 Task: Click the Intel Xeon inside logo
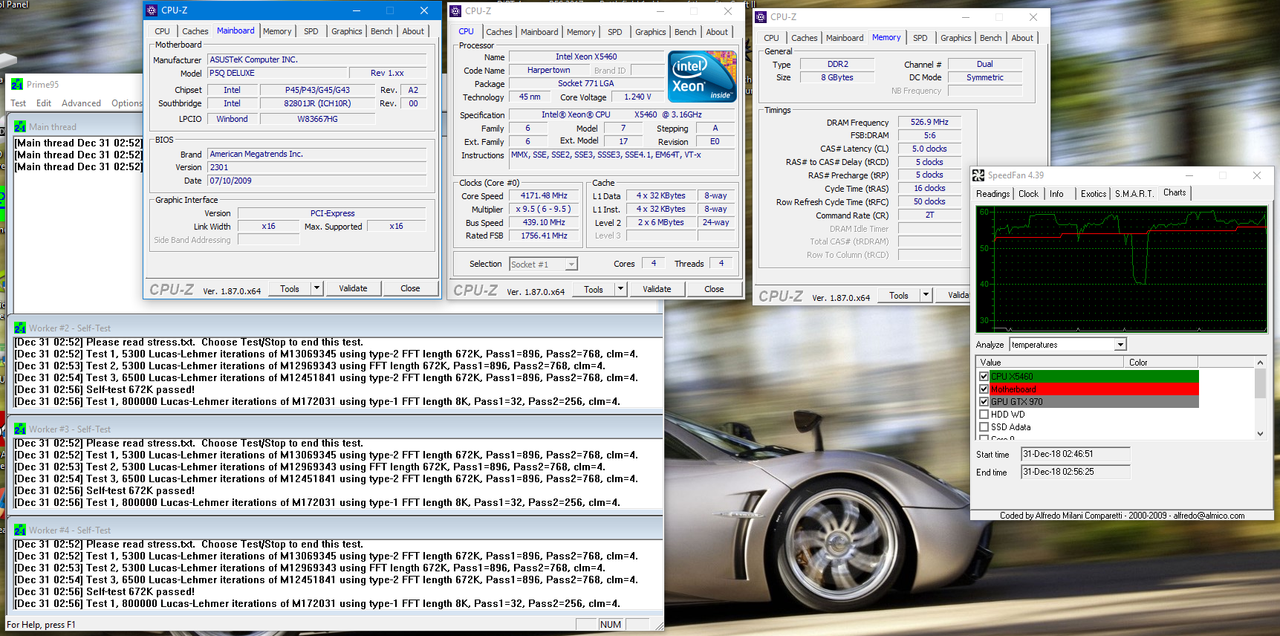click(703, 76)
